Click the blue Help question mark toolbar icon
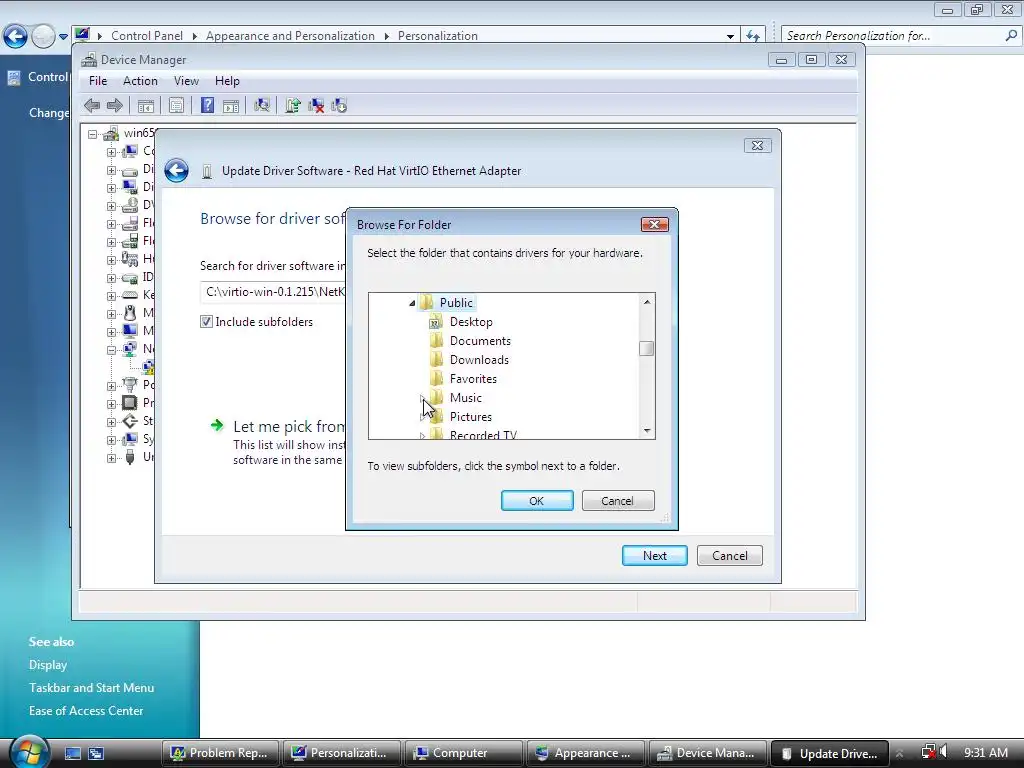1024x768 pixels. [x=207, y=105]
